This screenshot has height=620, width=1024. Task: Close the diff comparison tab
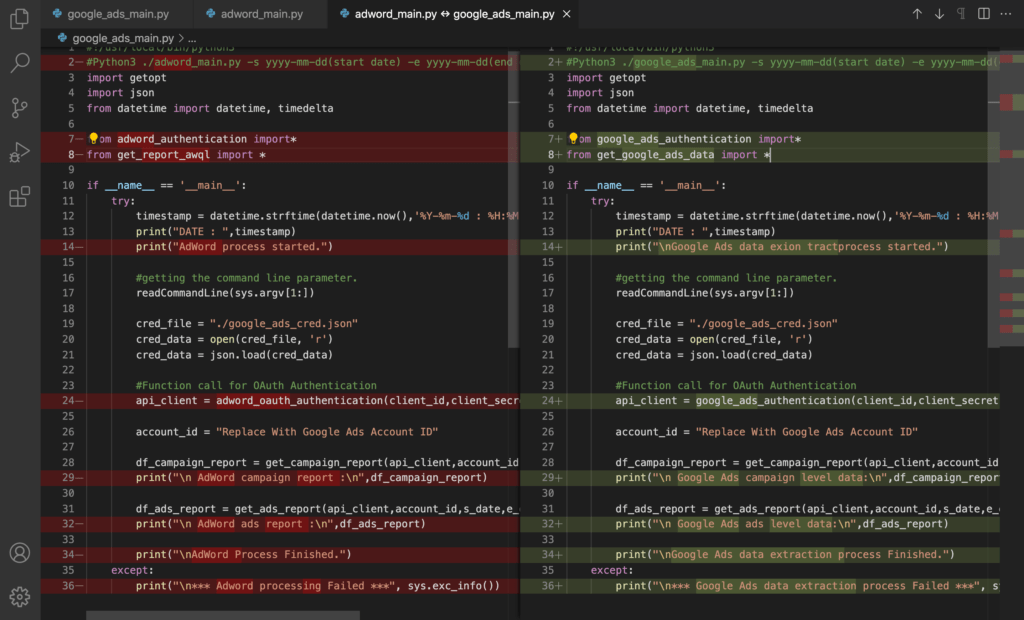[x=565, y=14]
